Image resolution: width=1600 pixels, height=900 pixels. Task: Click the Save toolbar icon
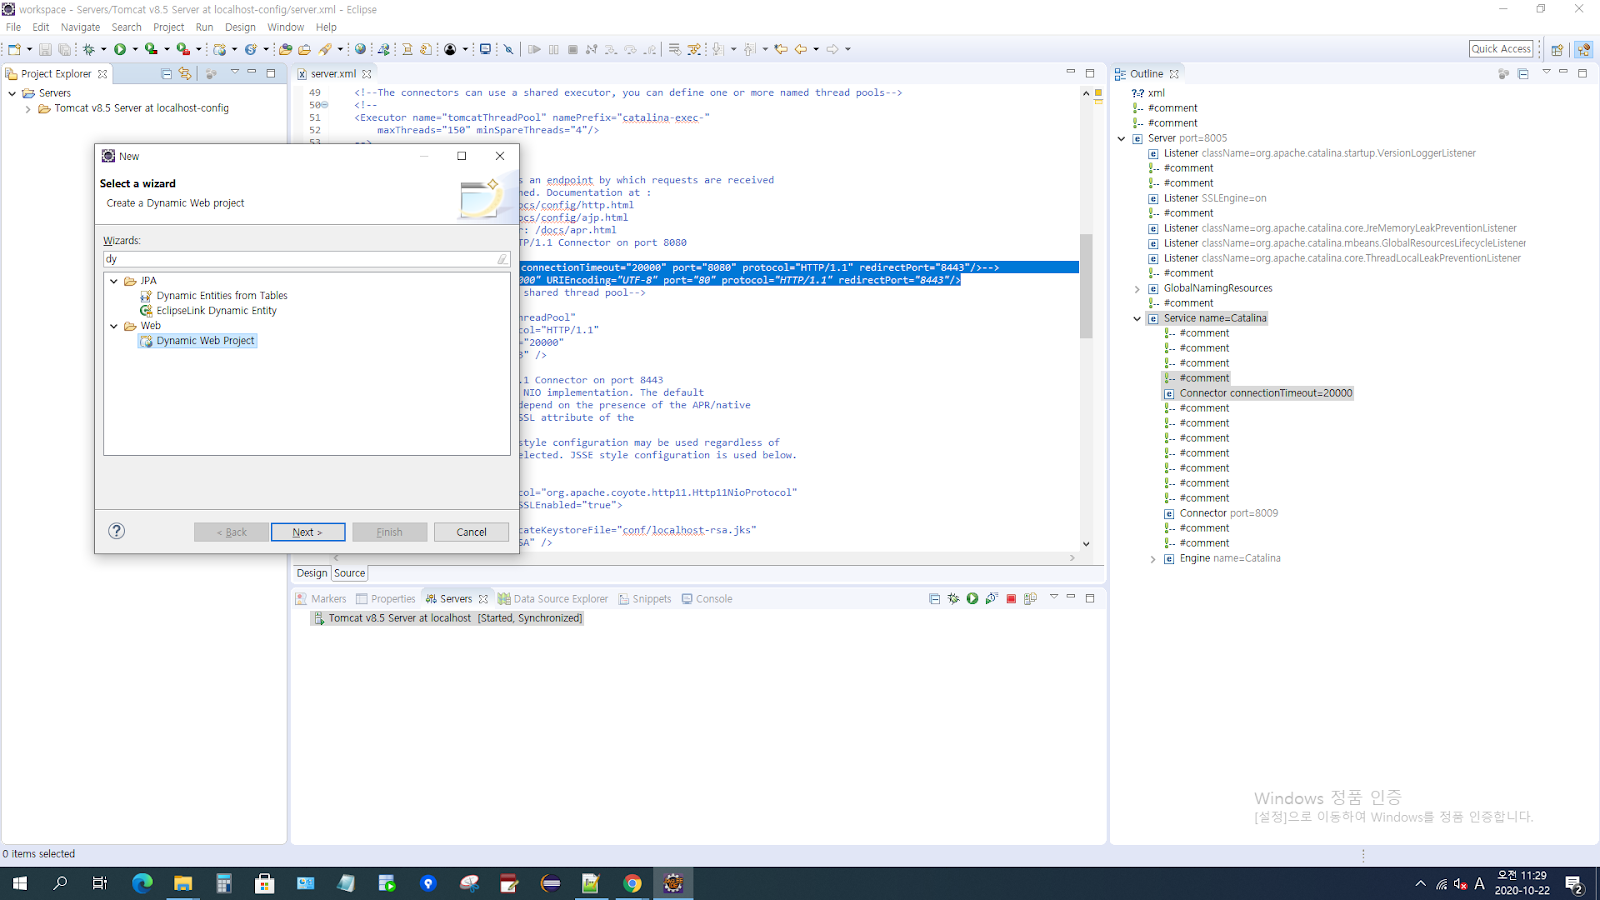point(45,49)
